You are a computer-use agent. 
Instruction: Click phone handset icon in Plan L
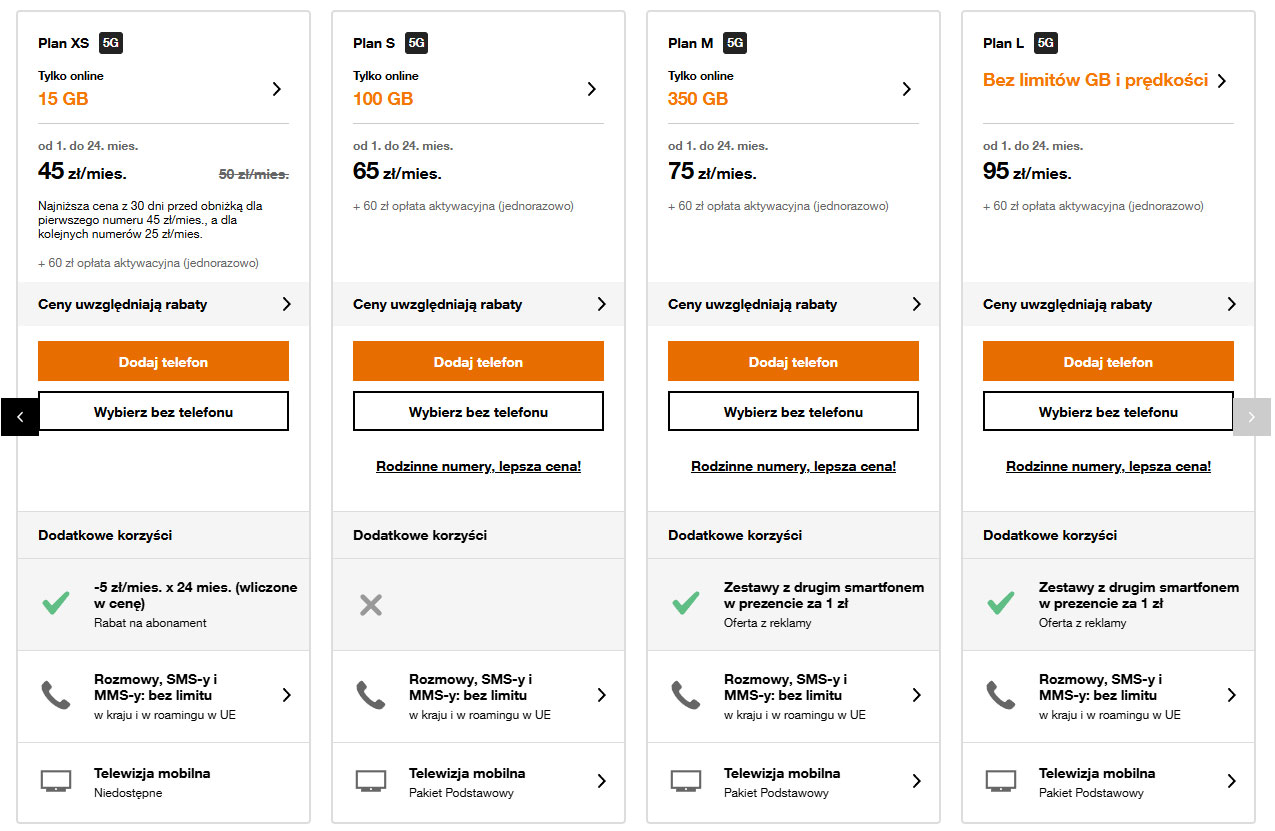pos(1001,695)
